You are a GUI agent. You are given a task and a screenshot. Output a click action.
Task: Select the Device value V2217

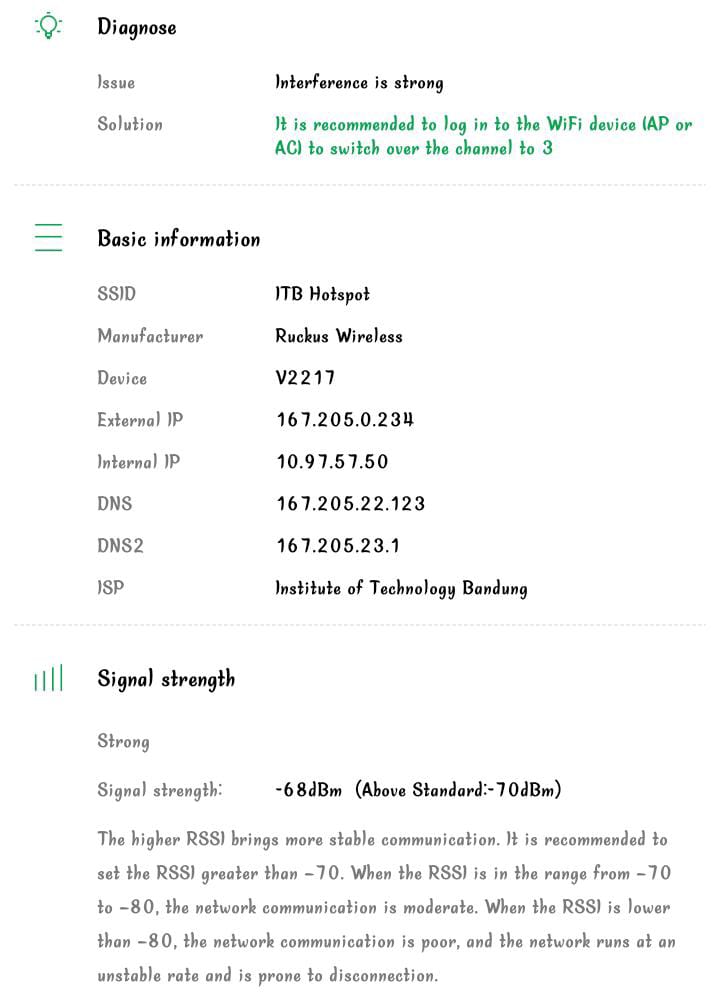click(x=305, y=378)
